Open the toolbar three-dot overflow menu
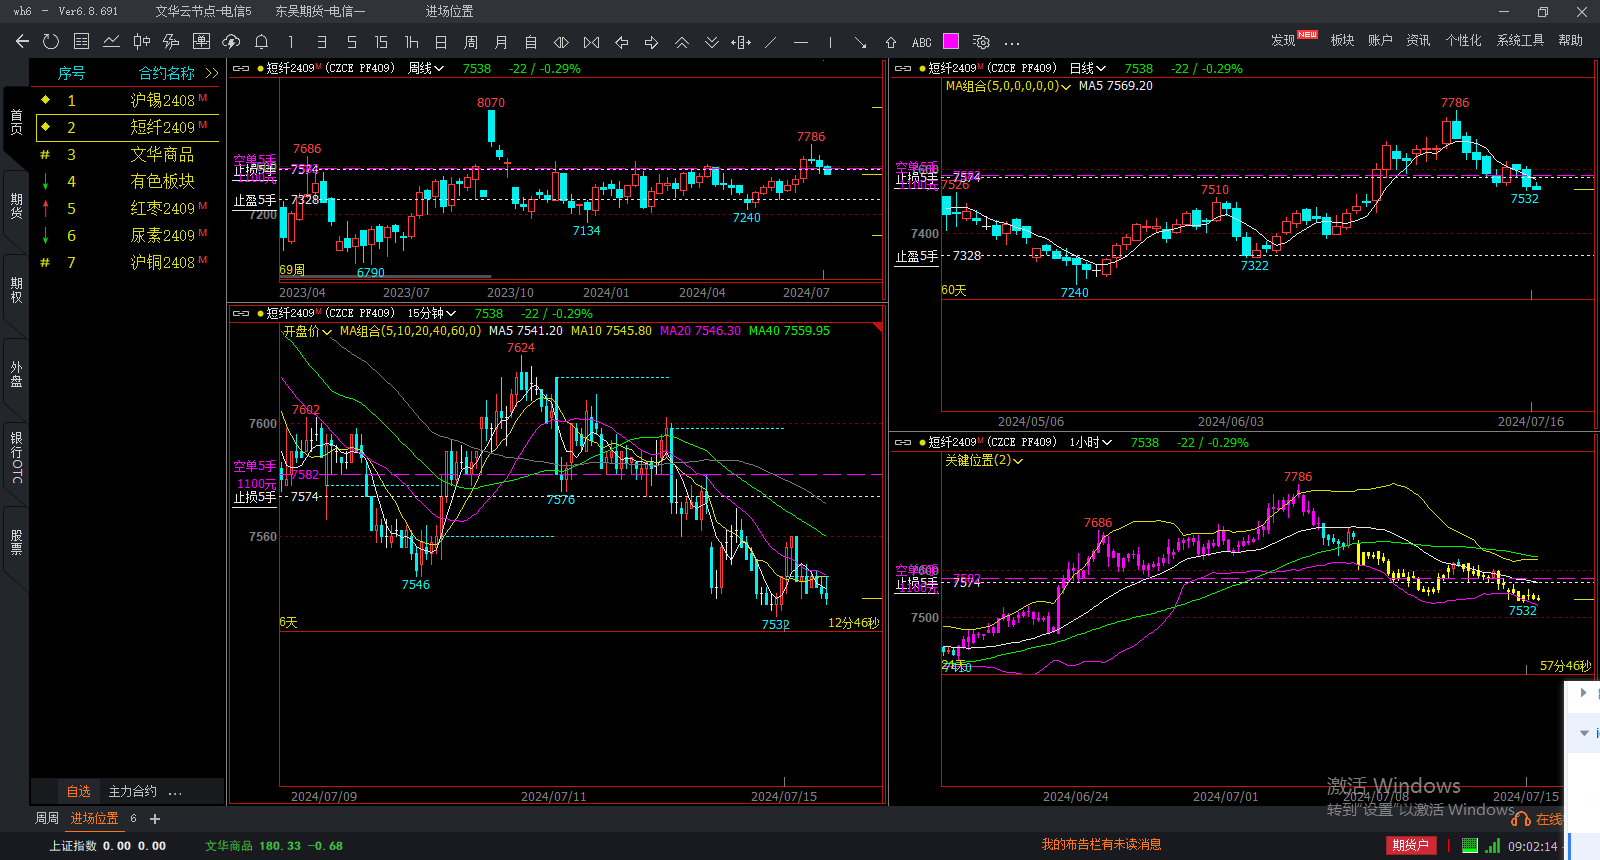This screenshot has width=1600, height=860. point(1012,43)
